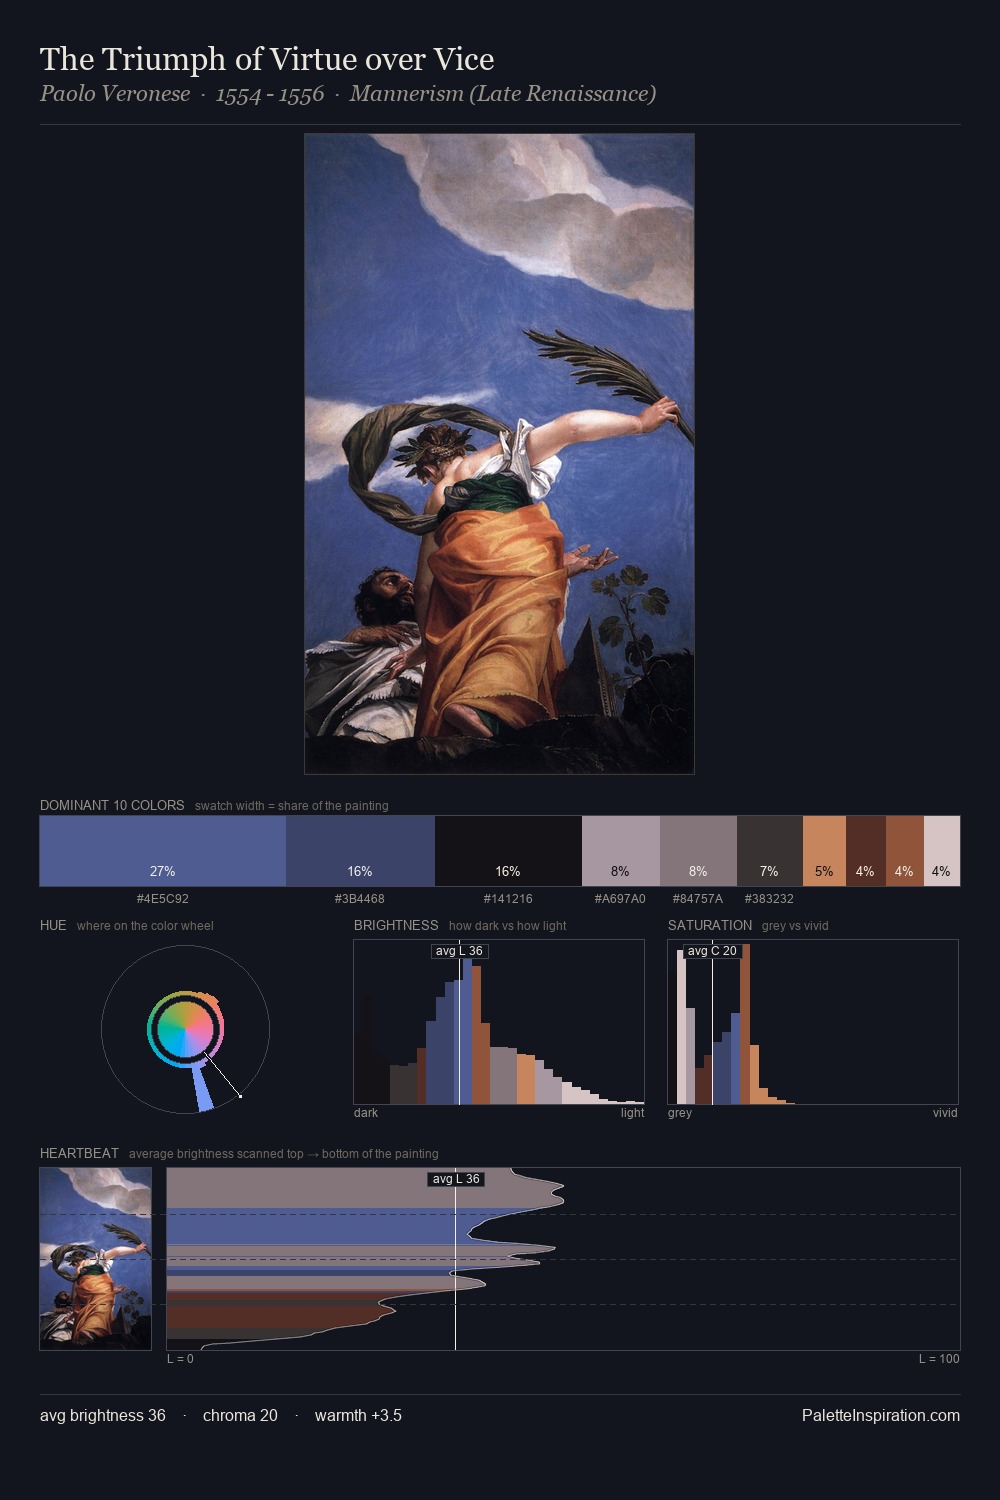The width and height of the screenshot is (1000, 1500).
Task: Choose the 4% pale pink swatch
Action: pyautogui.click(x=942, y=851)
